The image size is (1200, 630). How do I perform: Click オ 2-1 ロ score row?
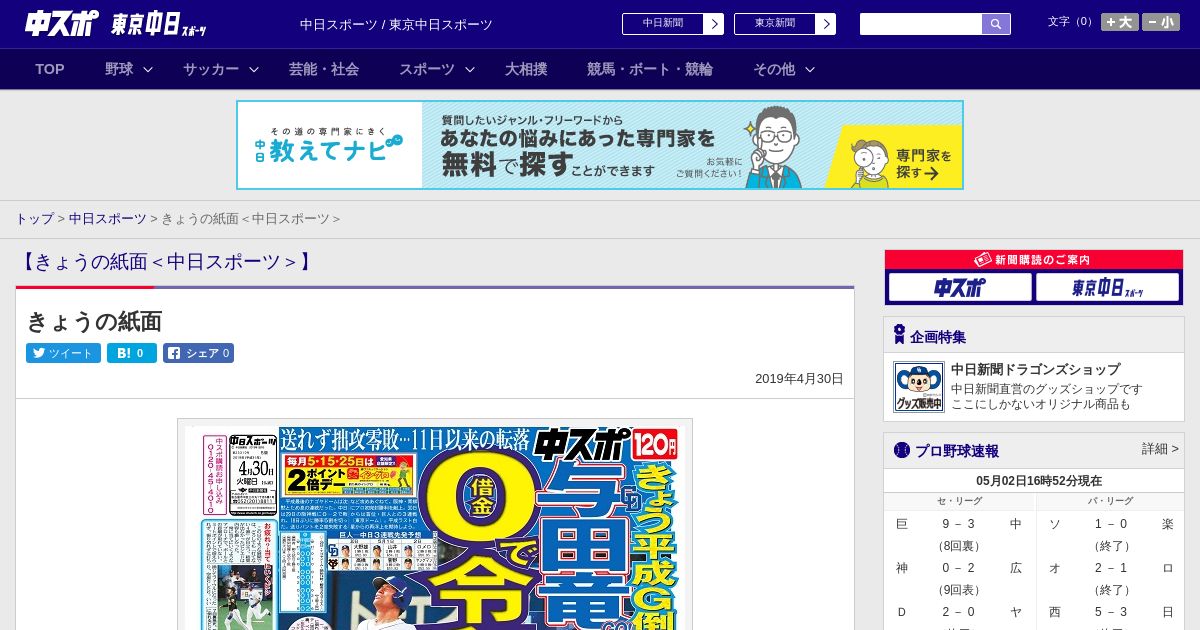(x=1111, y=568)
